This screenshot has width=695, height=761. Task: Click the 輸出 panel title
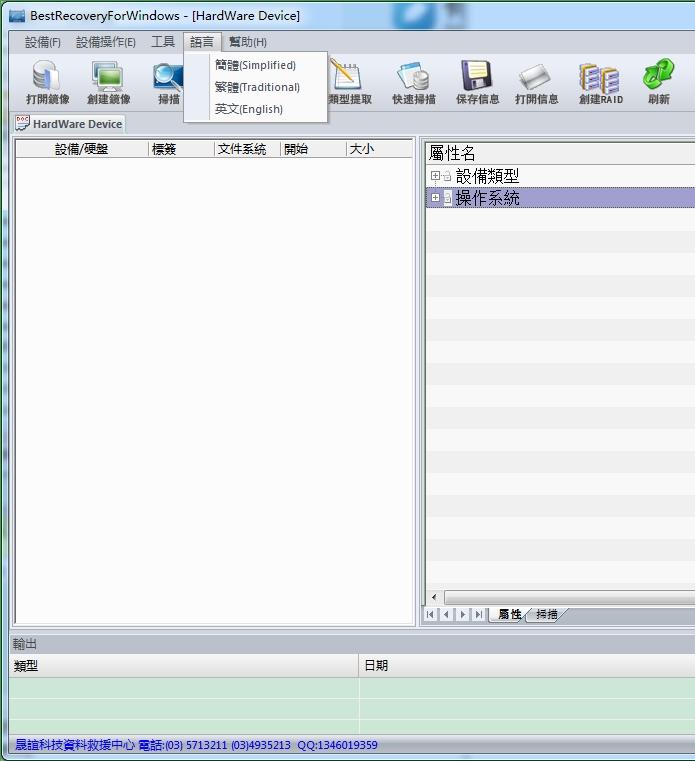(24, 644)
